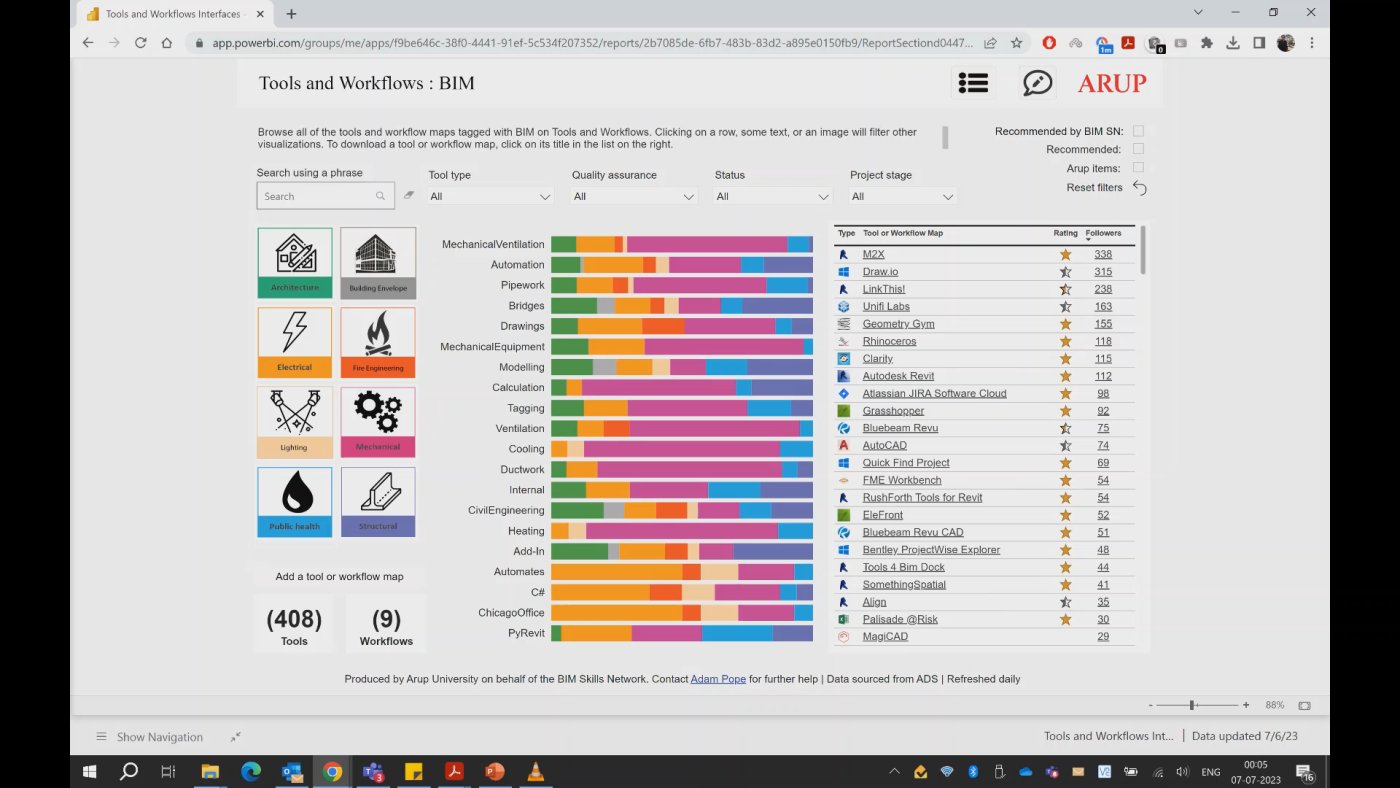
Task: Tick the Recommended checkbox
Action: tap(1138, 149)
